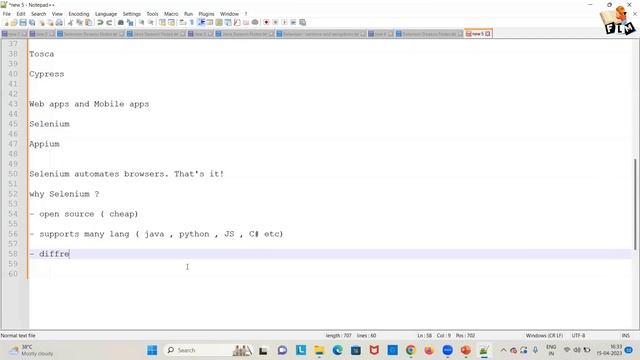The width and height of the screenshot is (640, 360).
Task: Click 'length : 707' in status bar
Action: pyautogui.click(x=338, y=336)
